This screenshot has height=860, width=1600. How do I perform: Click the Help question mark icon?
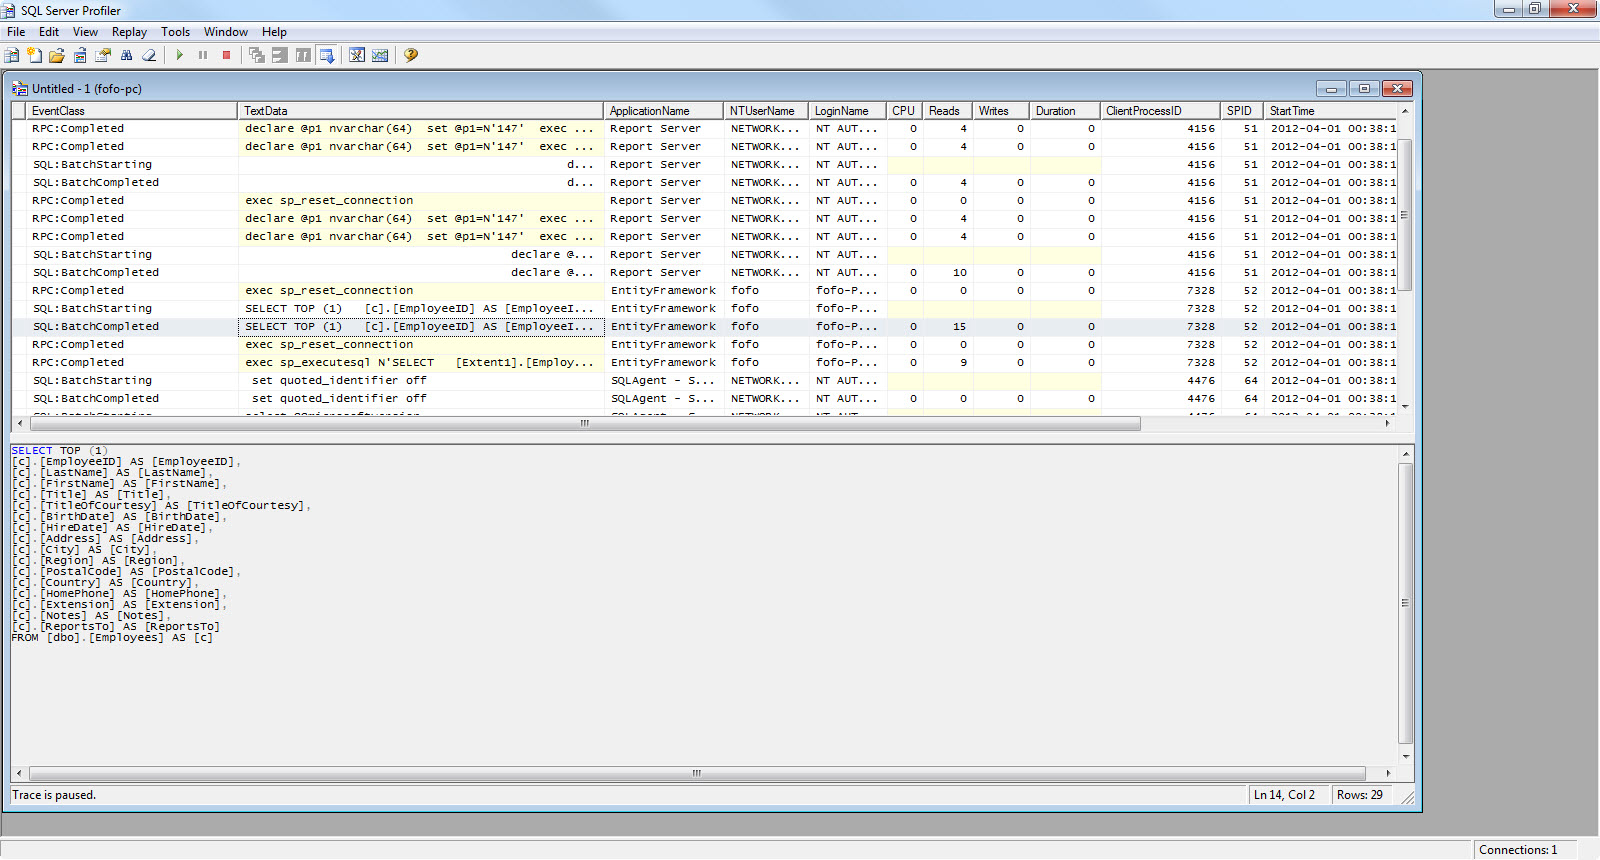tap(410, 55)
